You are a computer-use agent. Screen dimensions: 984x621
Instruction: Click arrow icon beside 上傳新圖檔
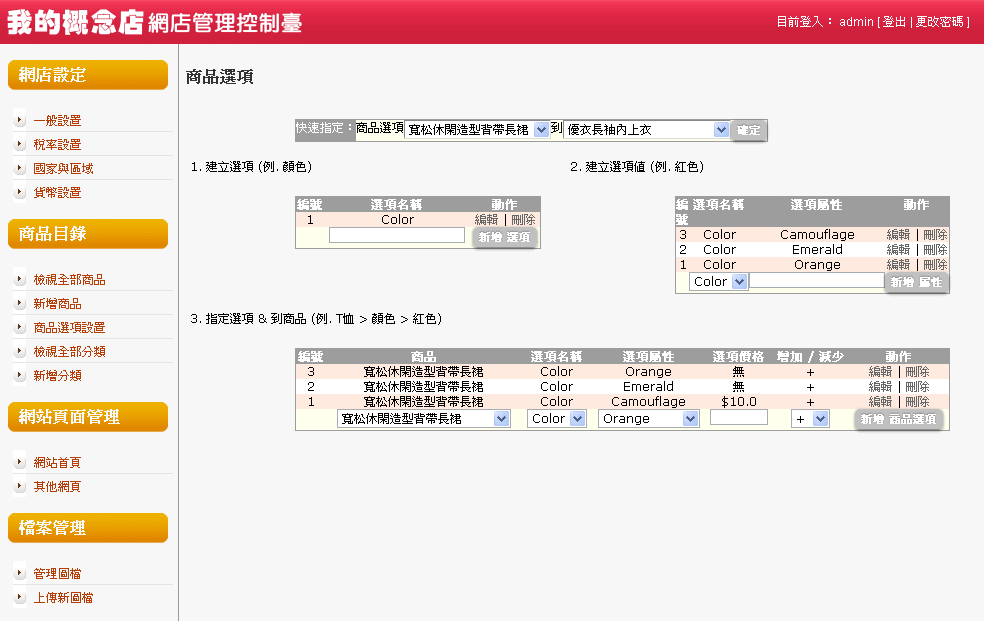[x=20, y=598]
